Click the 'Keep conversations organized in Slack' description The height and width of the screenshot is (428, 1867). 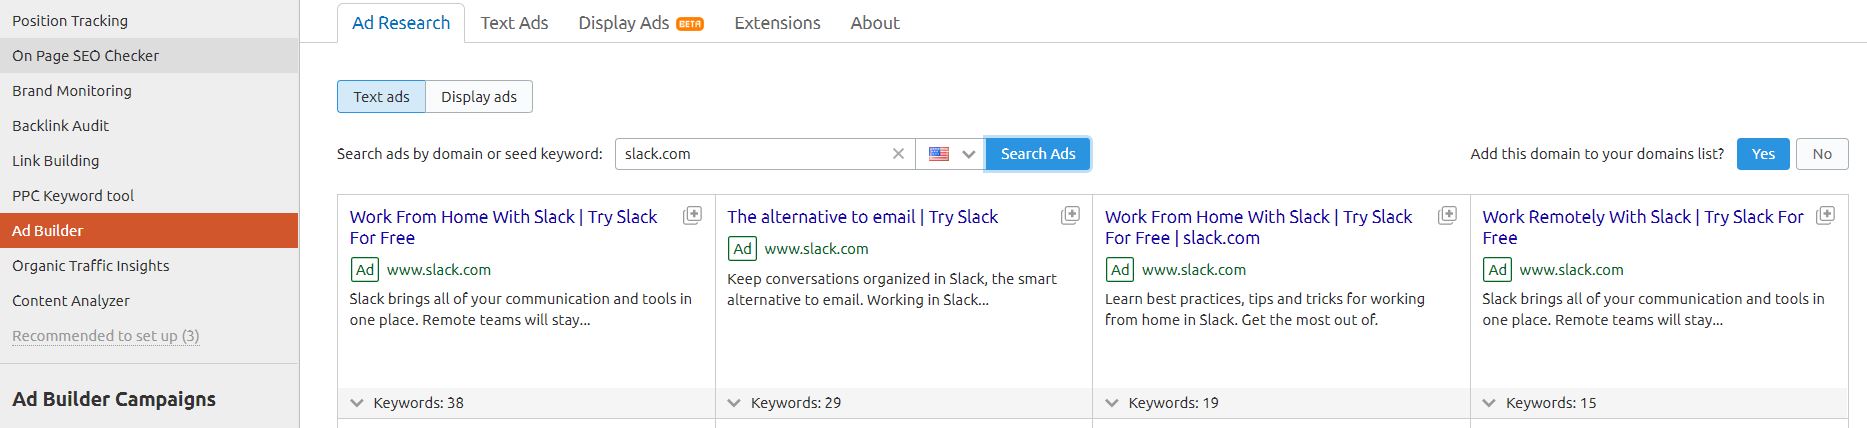pos(892,289)
